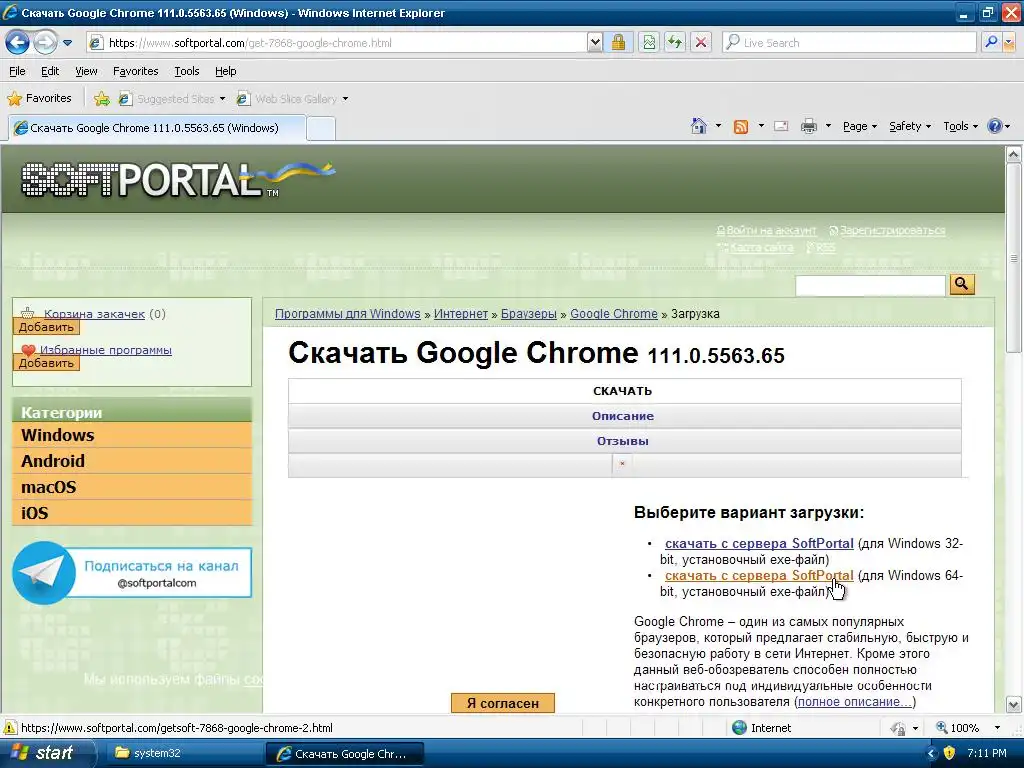This screenshot has width=1024, height=768.
Task: Open a new blank tab
Action: pyautogui.click(x=321, y=129)
